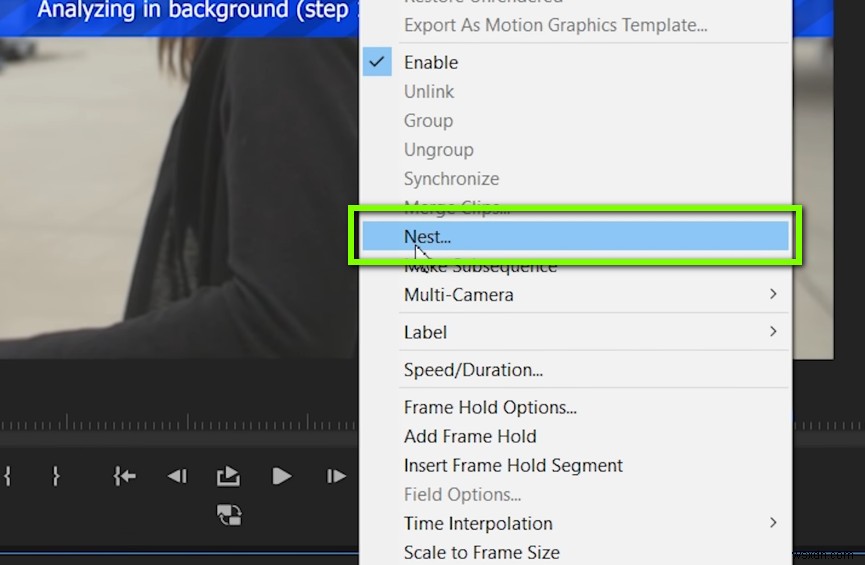Viewport: 865px width, 565px height.
Task: Step back one frame
Action: [178, 476]
